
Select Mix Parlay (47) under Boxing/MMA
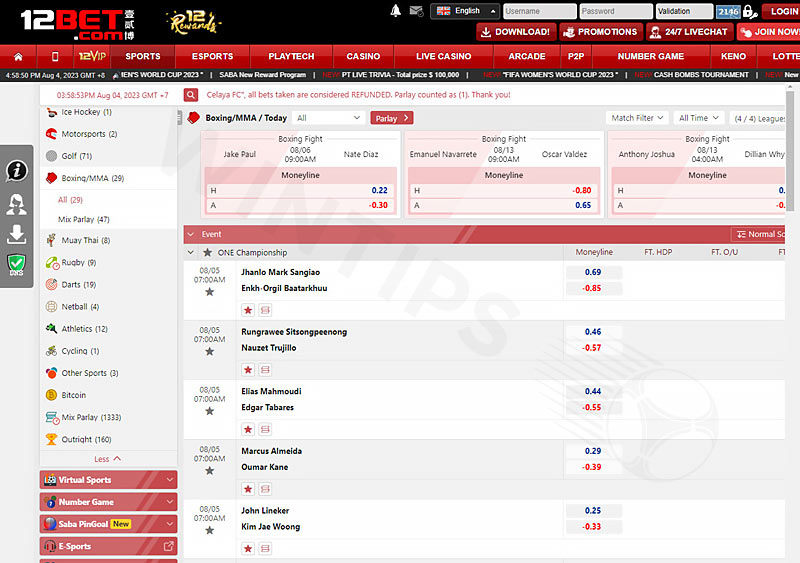(x=84, y=219)
